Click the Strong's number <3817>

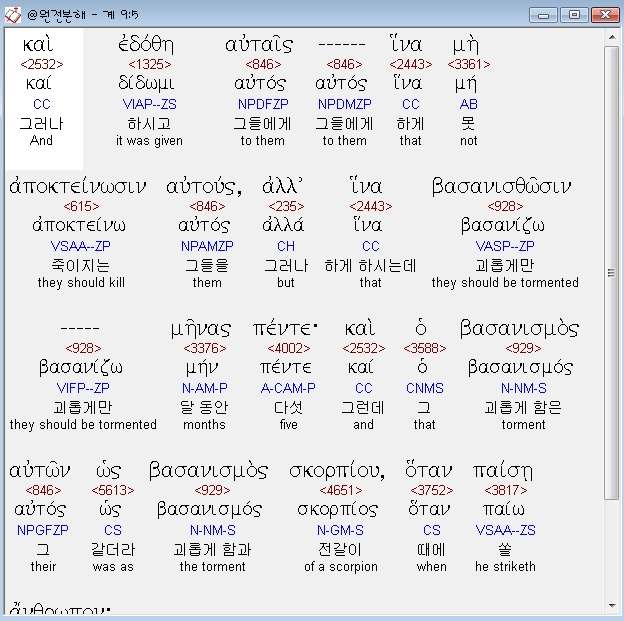click(x=505, y=490)
